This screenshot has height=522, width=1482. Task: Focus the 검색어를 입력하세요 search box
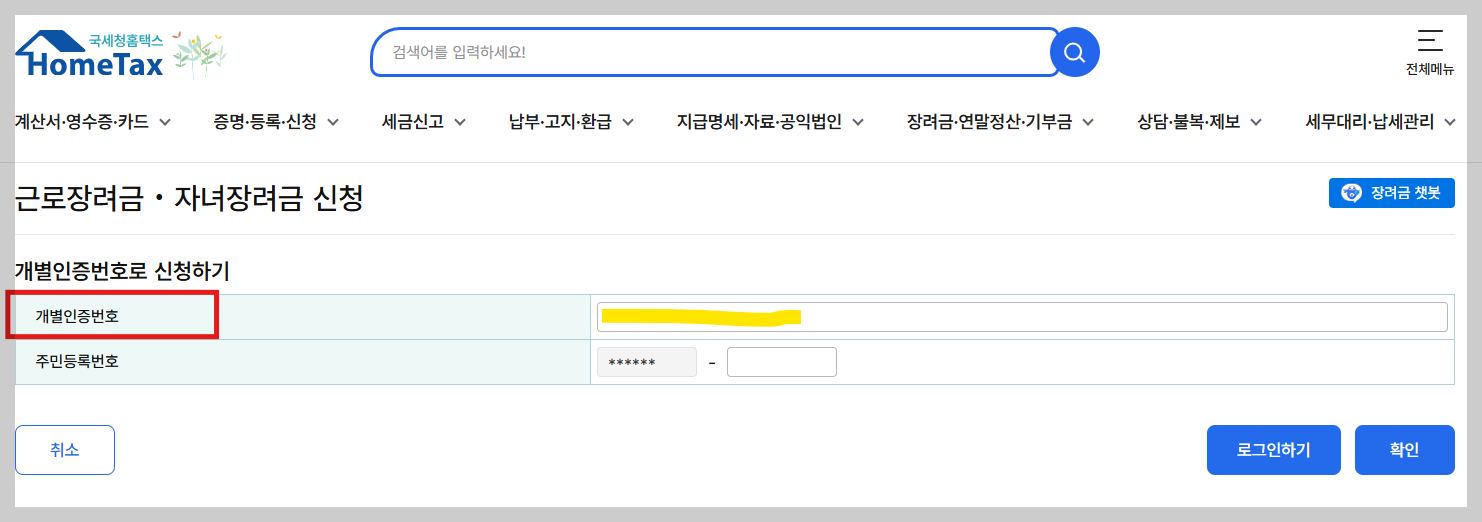pos(714,52)
